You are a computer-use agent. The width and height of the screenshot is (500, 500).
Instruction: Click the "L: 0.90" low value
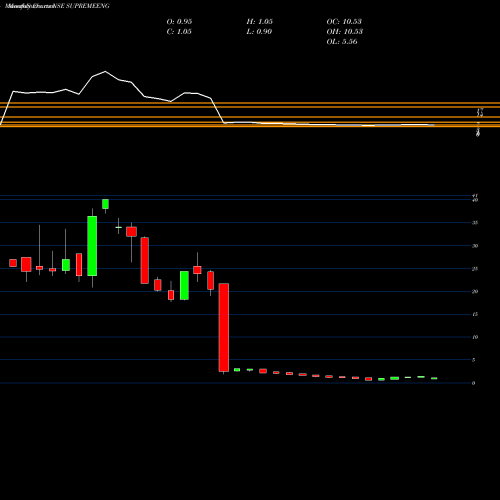coord(259,32)
